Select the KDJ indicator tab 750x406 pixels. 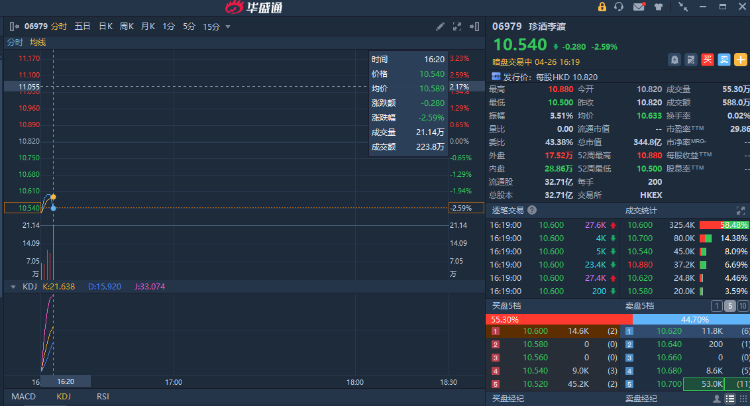(x=63, y=396)
